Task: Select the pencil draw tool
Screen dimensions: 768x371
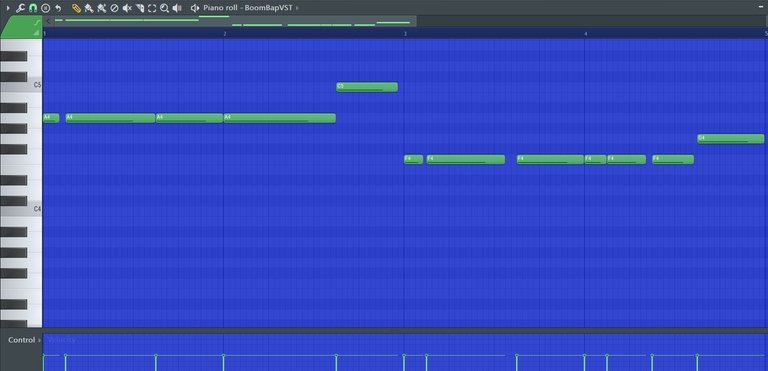Action: pos(76,8)
